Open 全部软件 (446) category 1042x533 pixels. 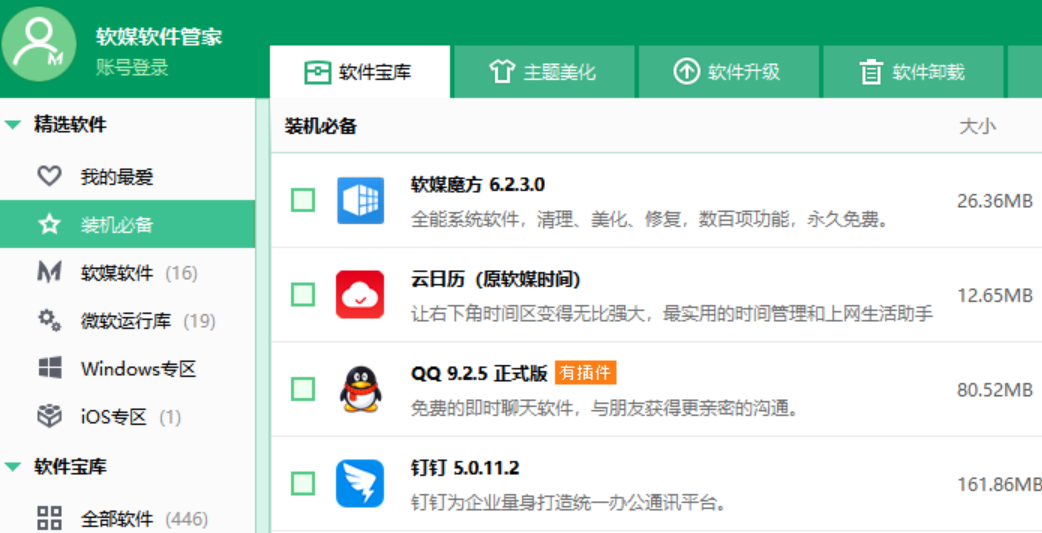(x=128, y=518)
